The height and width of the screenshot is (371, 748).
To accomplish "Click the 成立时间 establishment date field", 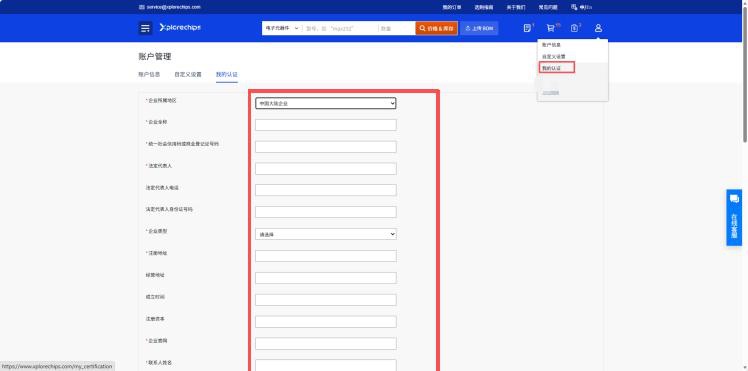I will pos(326,300).
